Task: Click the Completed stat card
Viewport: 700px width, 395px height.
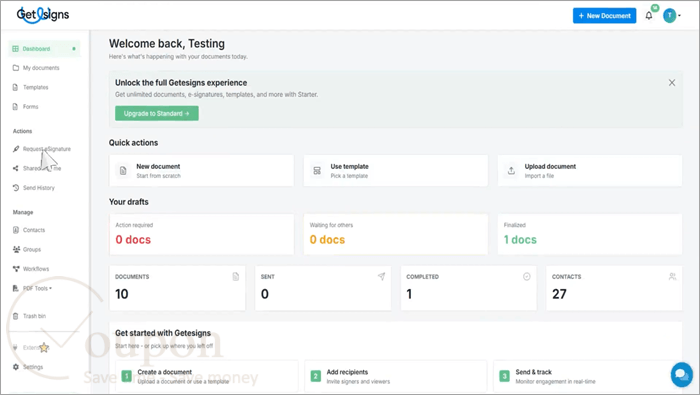Action: (468, 288)
